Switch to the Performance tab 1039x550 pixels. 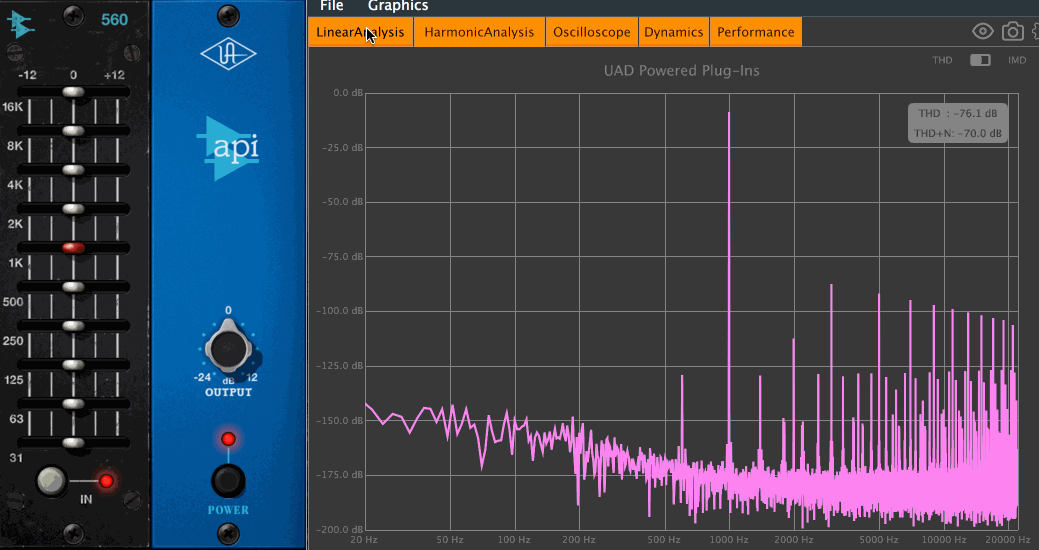[755, 32]
